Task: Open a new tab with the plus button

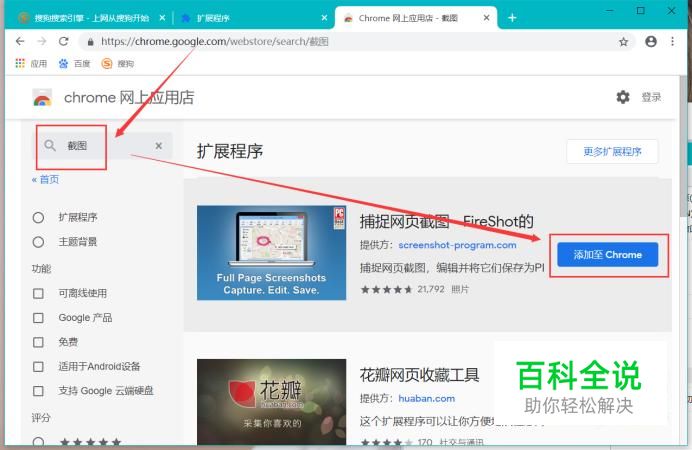Action: (512, 18)
